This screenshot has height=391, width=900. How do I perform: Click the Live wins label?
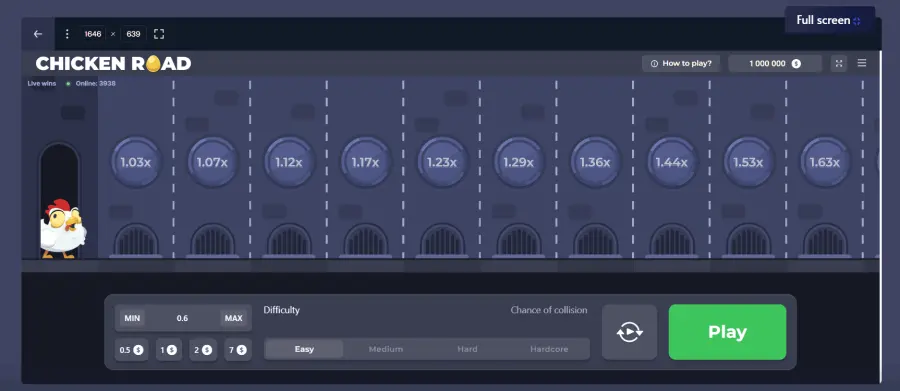click(x=42, y=83)
